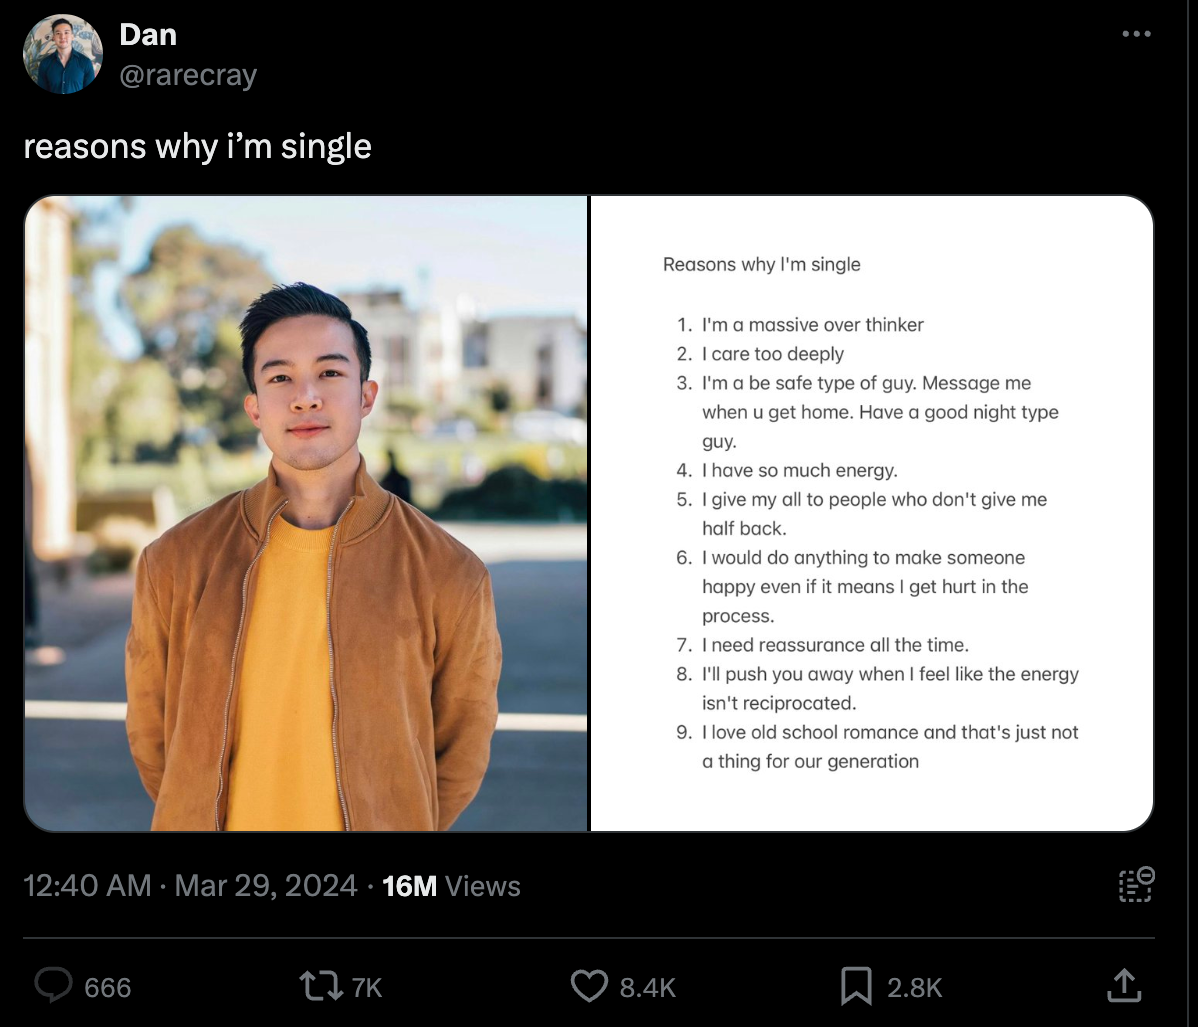The image size is (1198, 1027).
Task: Click the tweet text 'reasons why i'm single'
Action: tap(197, 146)
